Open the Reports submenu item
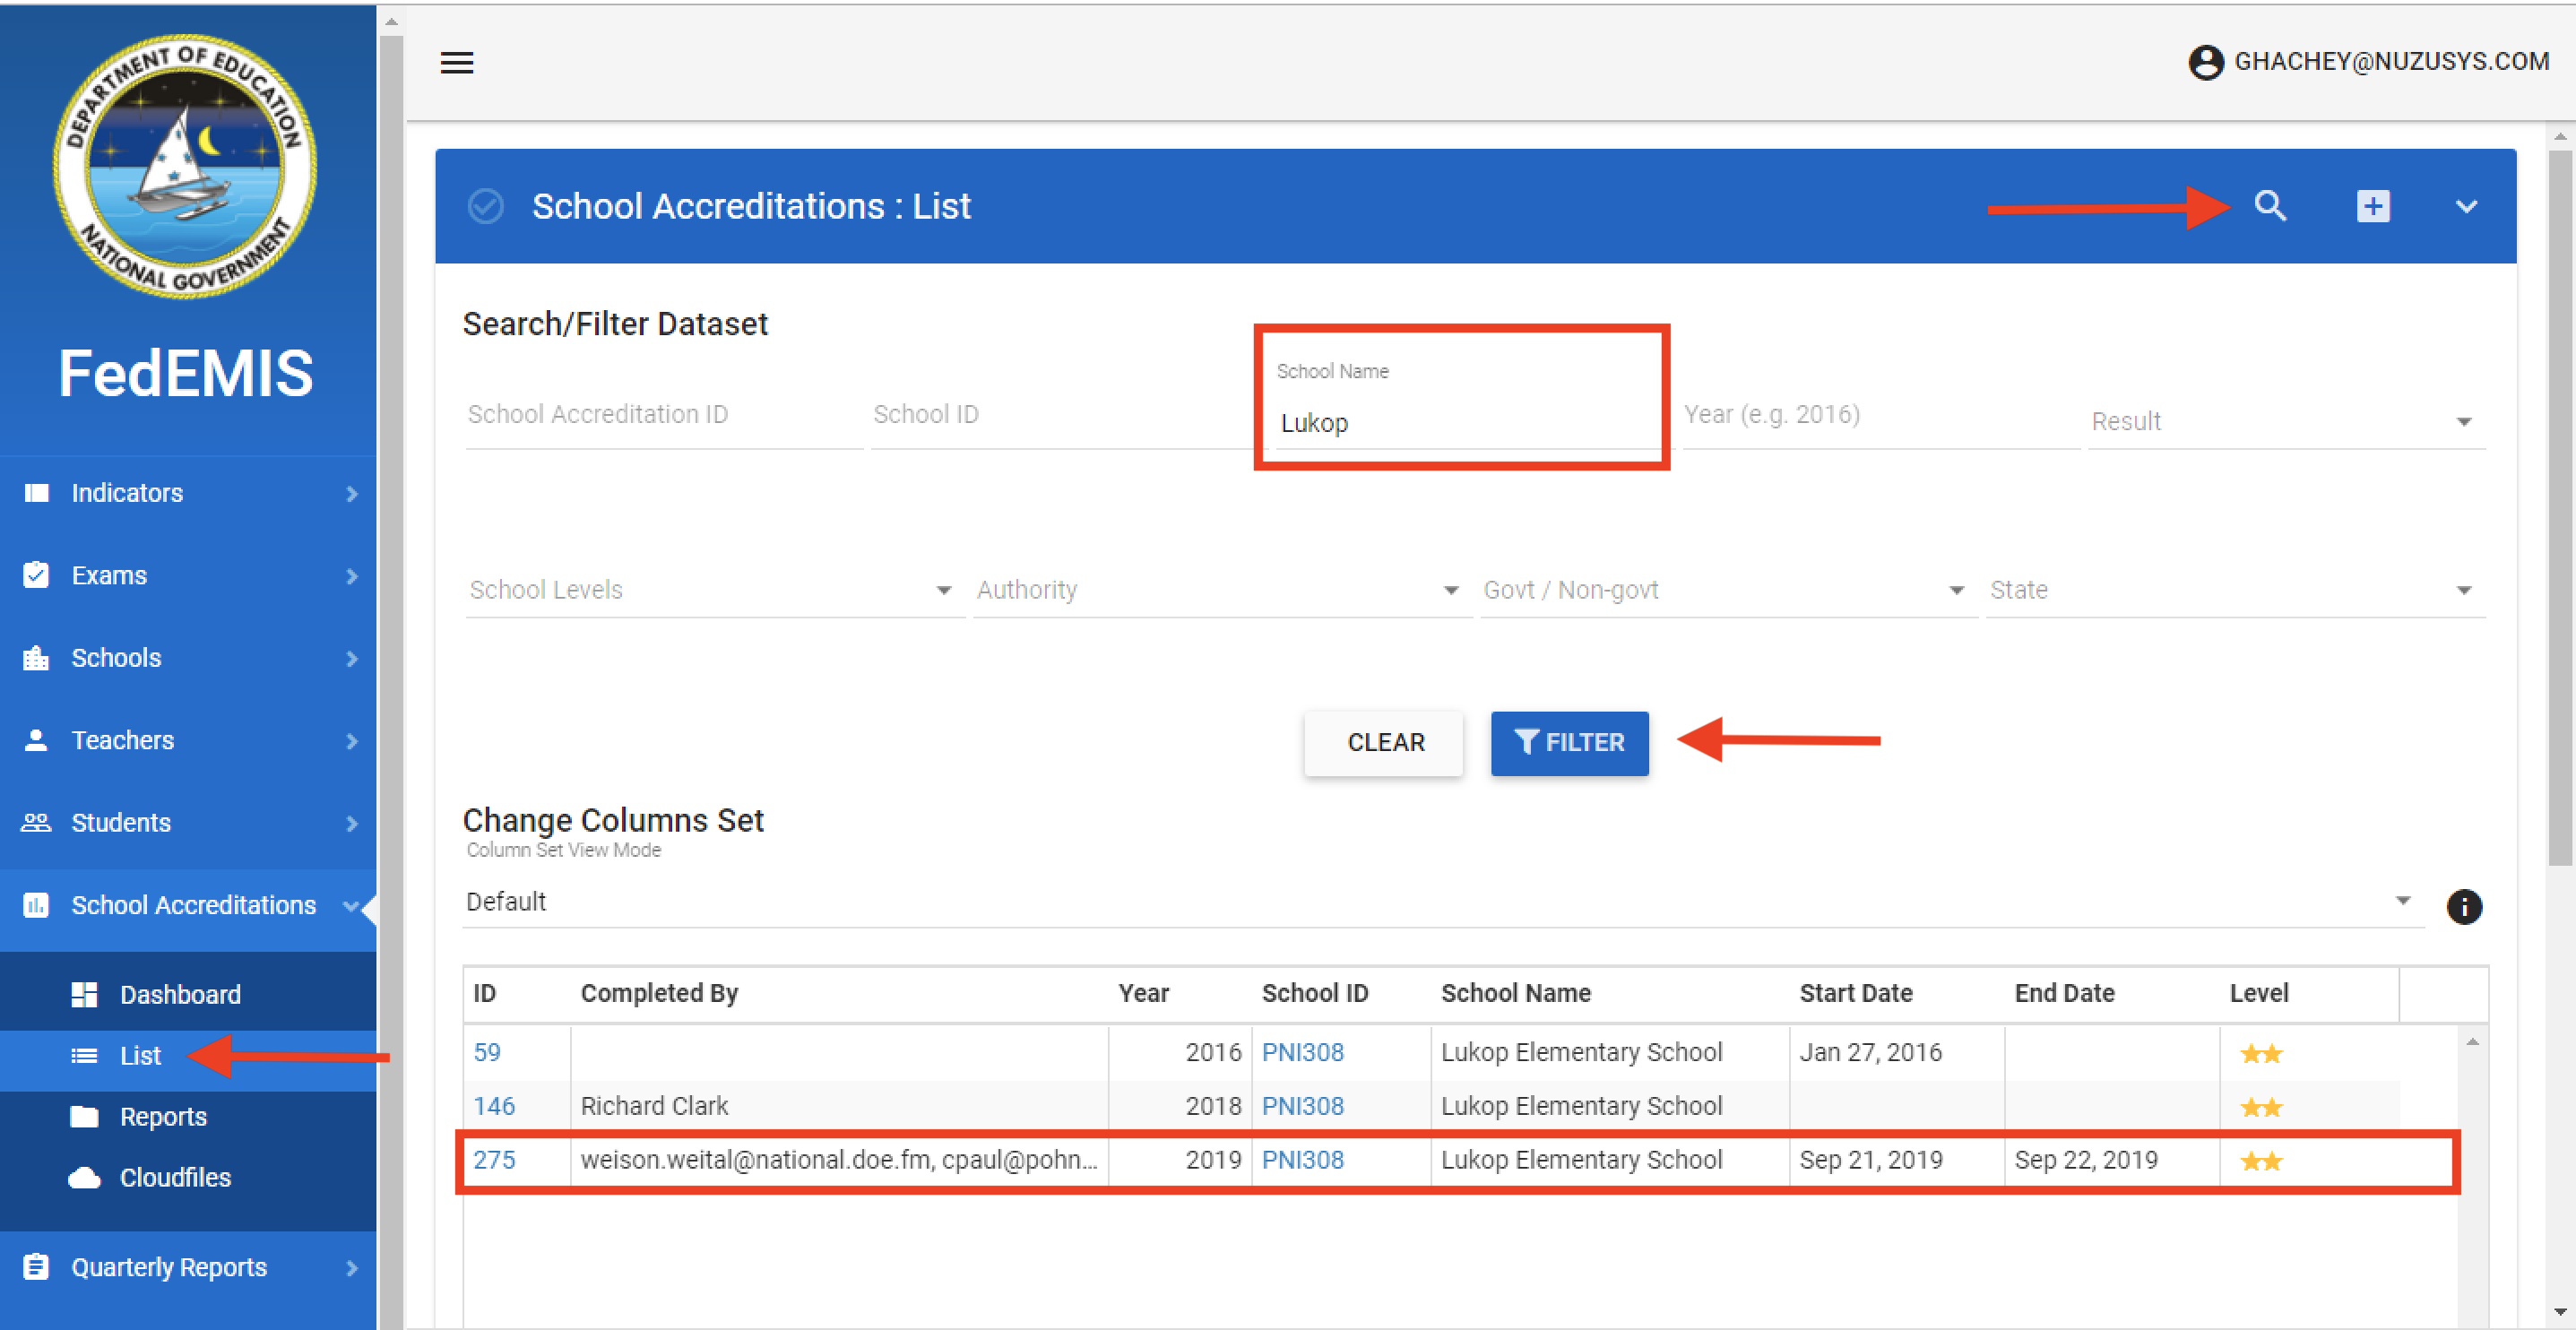2576x1330 pixels. [x=163, y=1116]
